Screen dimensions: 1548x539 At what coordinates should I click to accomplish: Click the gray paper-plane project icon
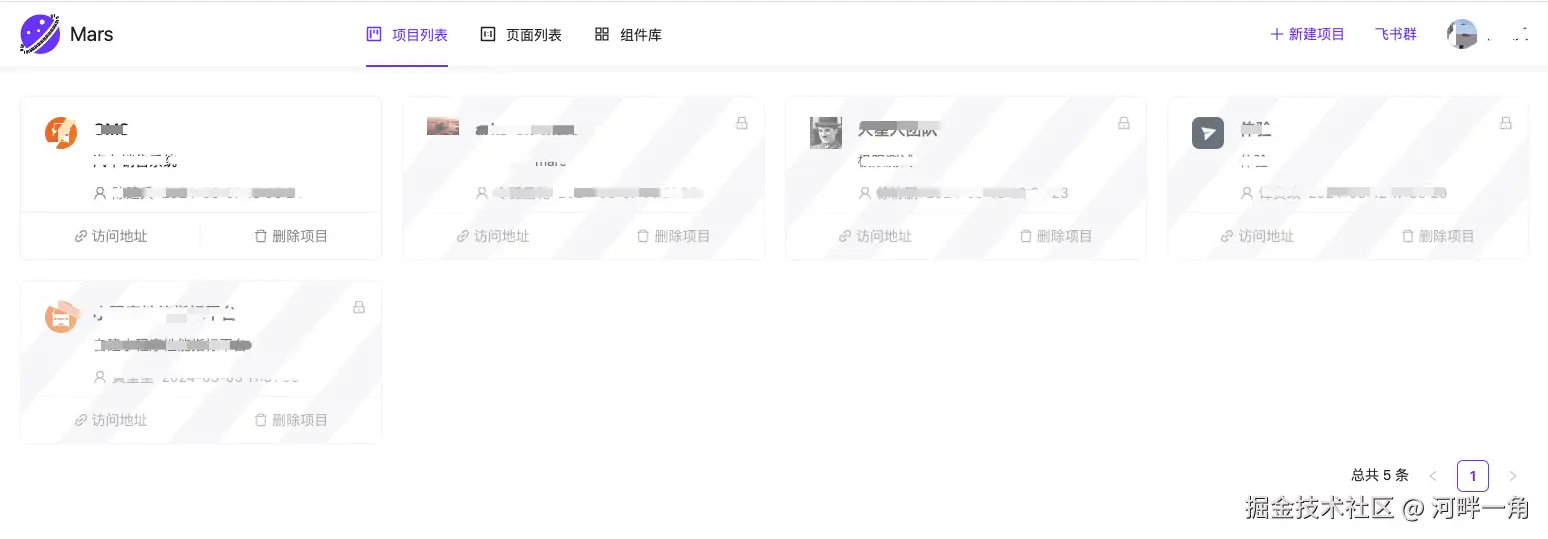point(1208,132)
